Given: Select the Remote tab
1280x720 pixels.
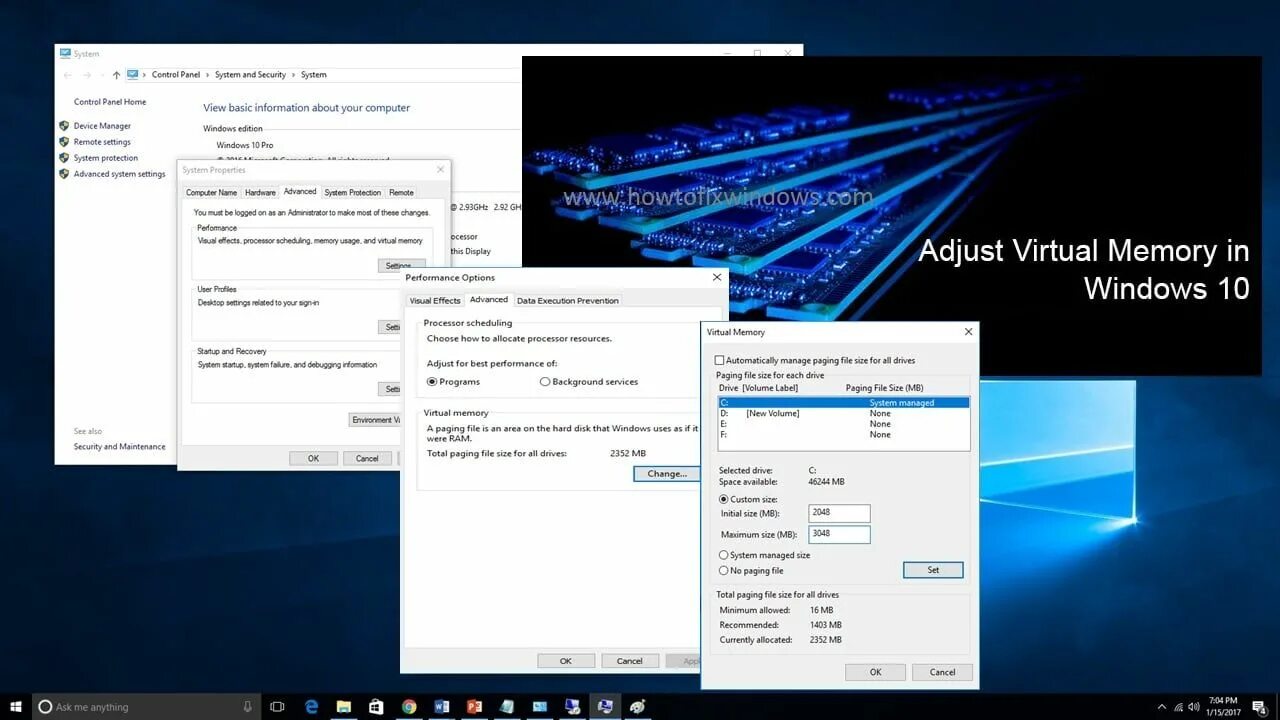Looking at the screenshot, I should (x=401, y=193).
